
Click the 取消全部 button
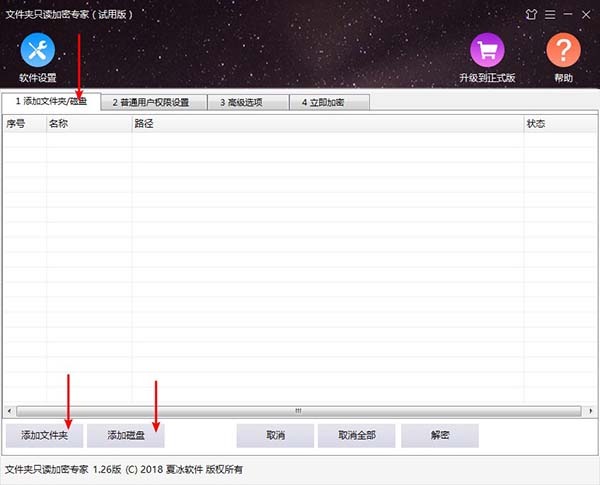356,436
